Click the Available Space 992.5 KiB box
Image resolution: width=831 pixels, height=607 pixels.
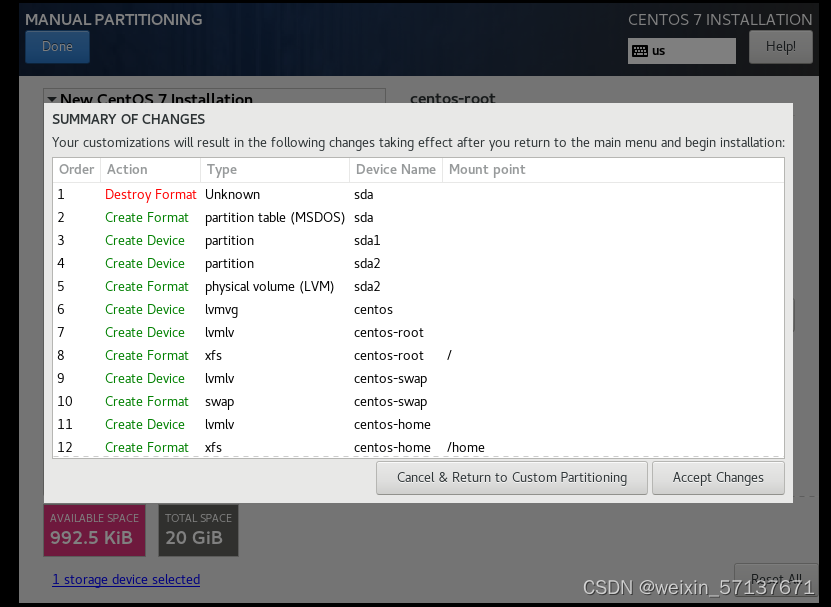[94, 530]
